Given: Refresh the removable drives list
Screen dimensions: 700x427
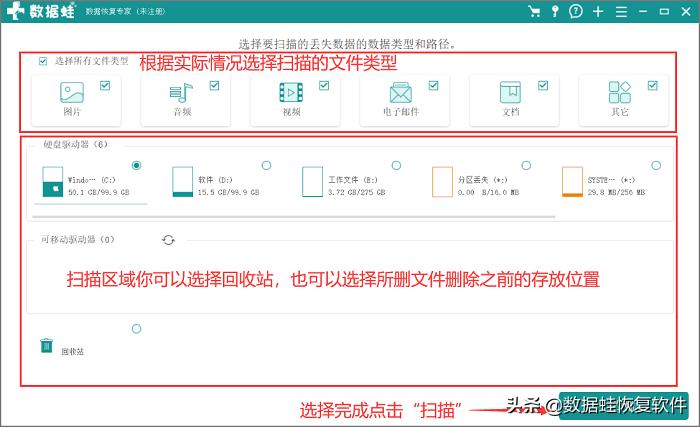Looking at the screenshot, I should (x=168, y=240).
